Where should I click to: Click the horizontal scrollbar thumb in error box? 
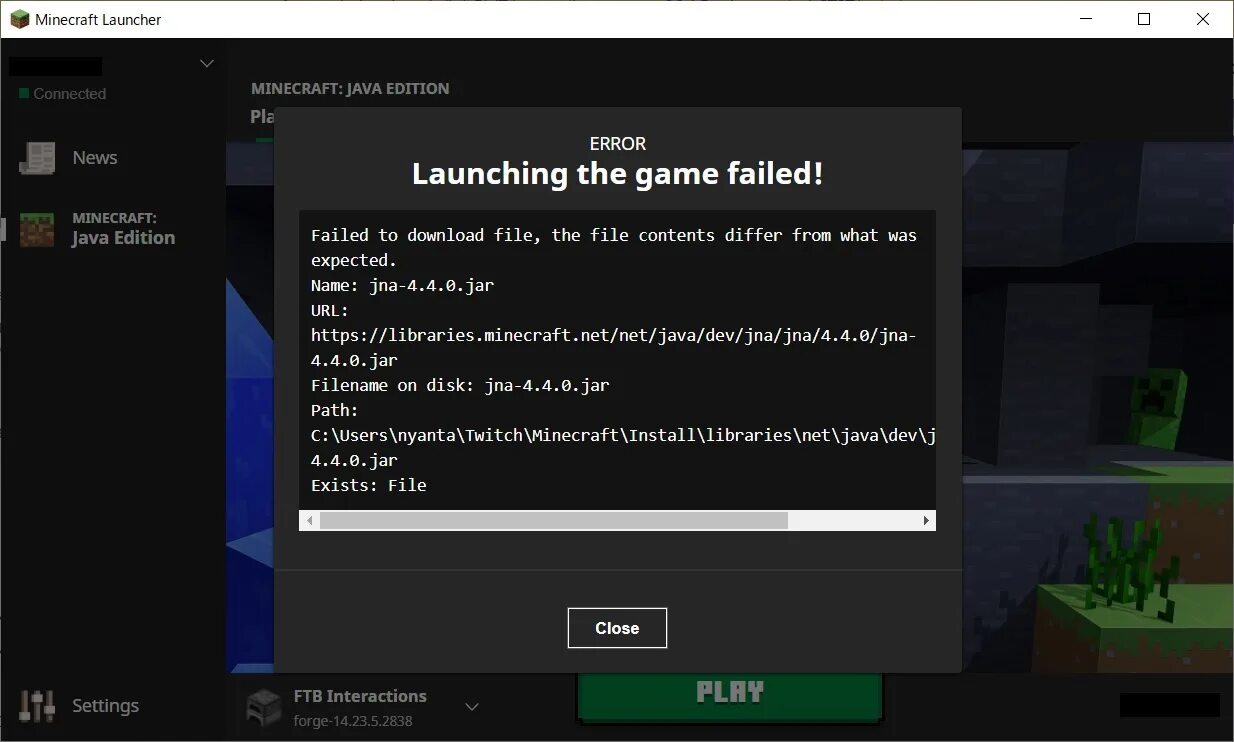point(554,521)
